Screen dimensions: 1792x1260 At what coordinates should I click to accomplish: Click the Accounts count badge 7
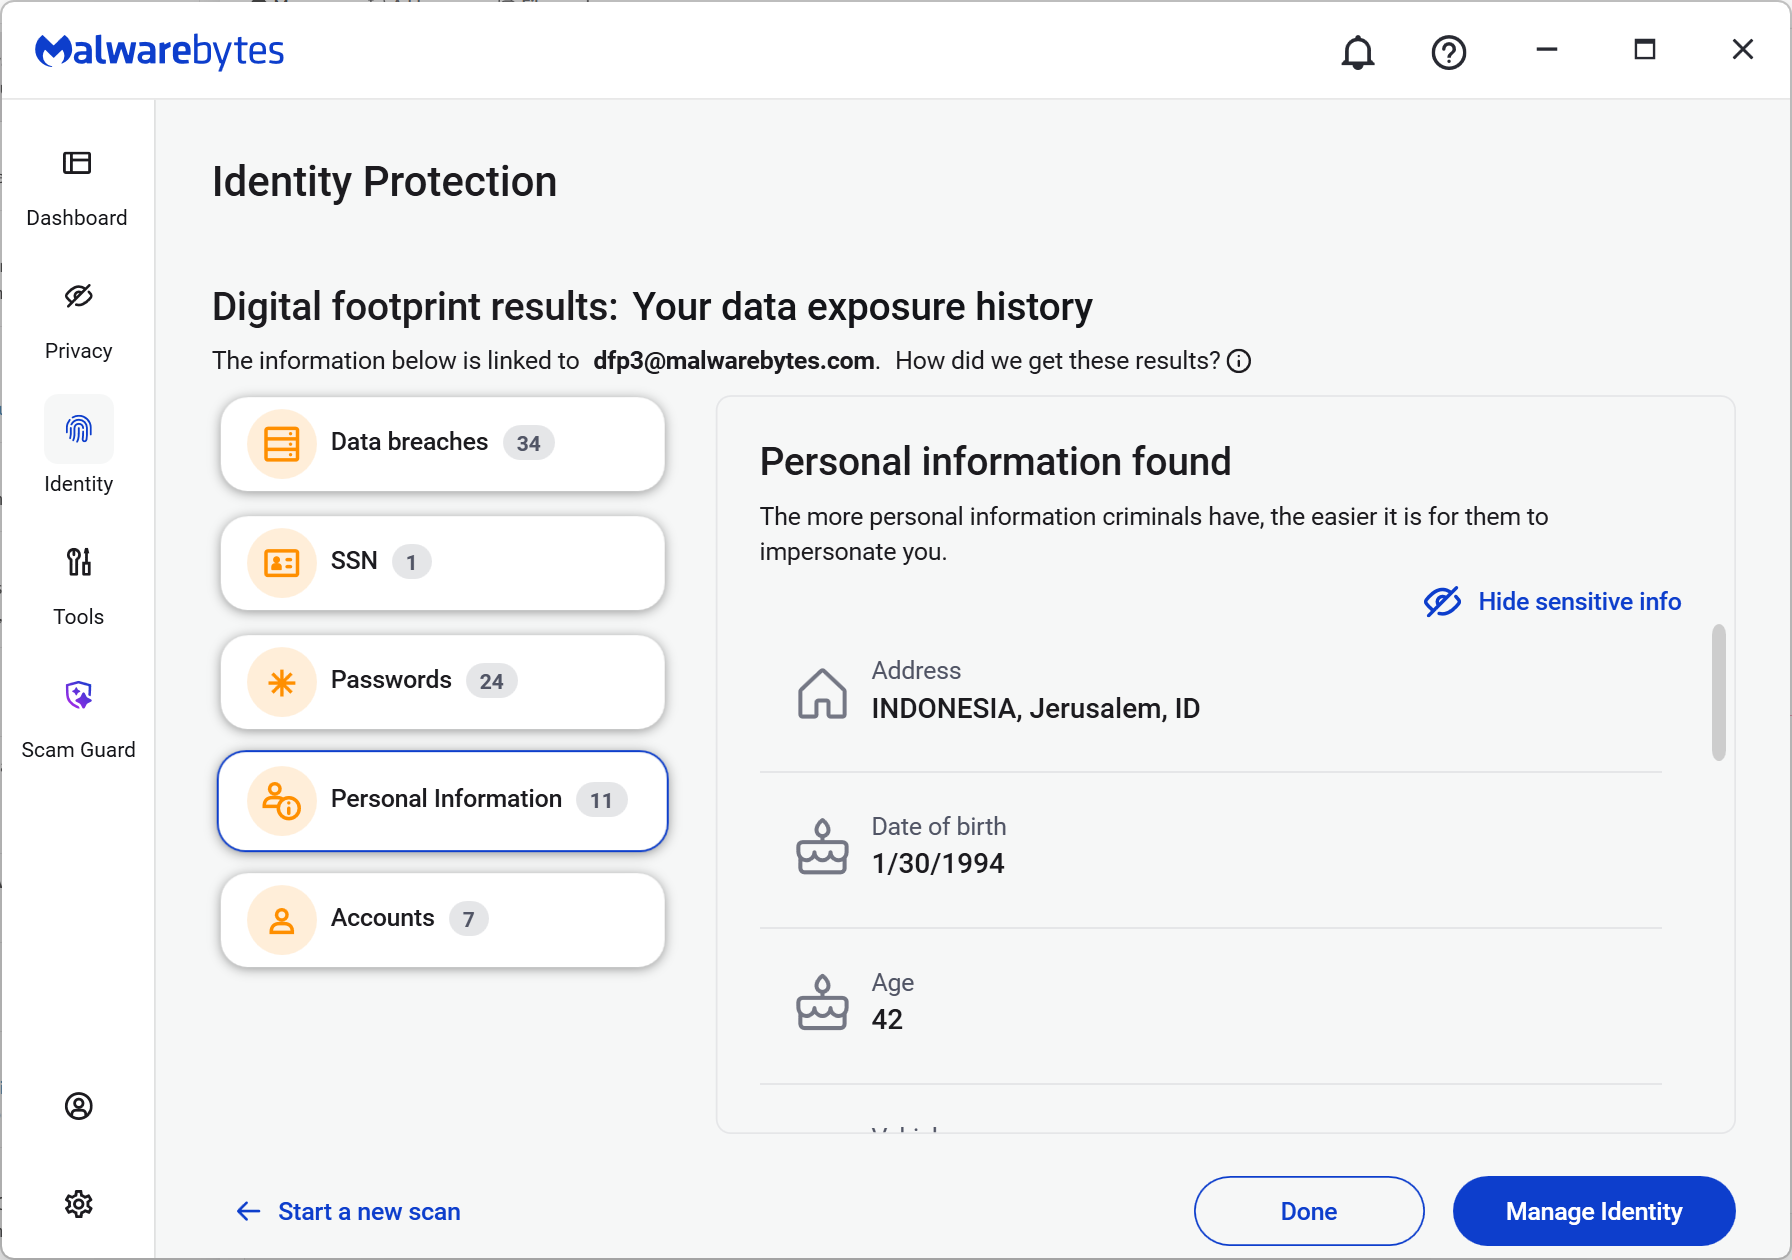click(468, 919)
